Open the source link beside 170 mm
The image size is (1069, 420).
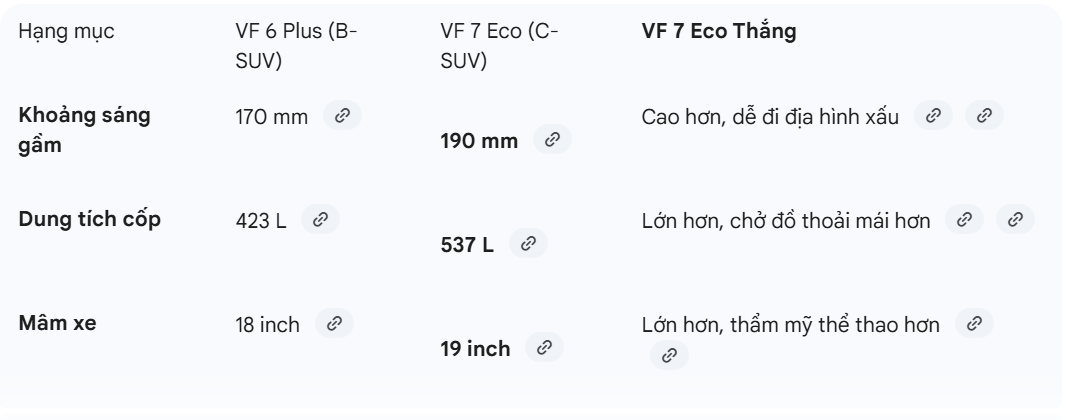point(342,116)
